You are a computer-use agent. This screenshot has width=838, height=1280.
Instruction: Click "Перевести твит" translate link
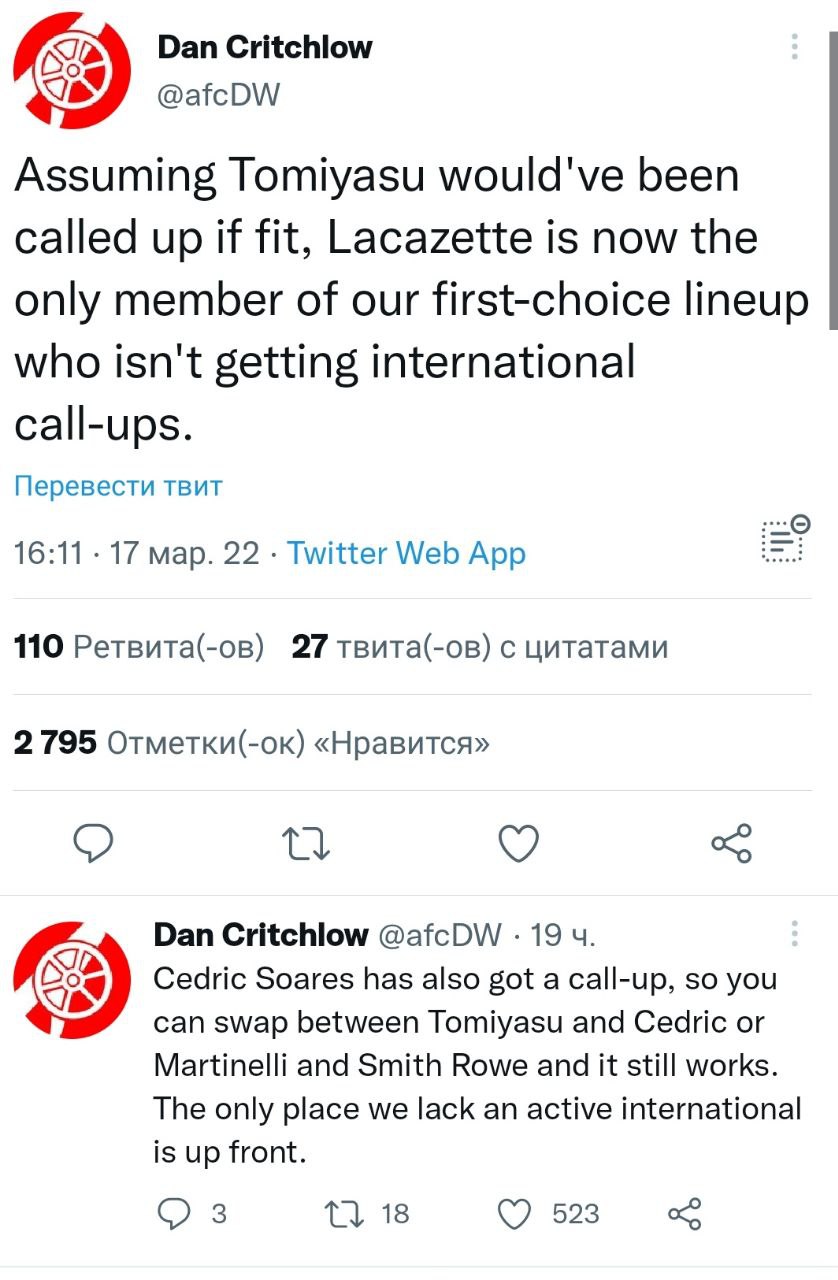coord(118,487)
